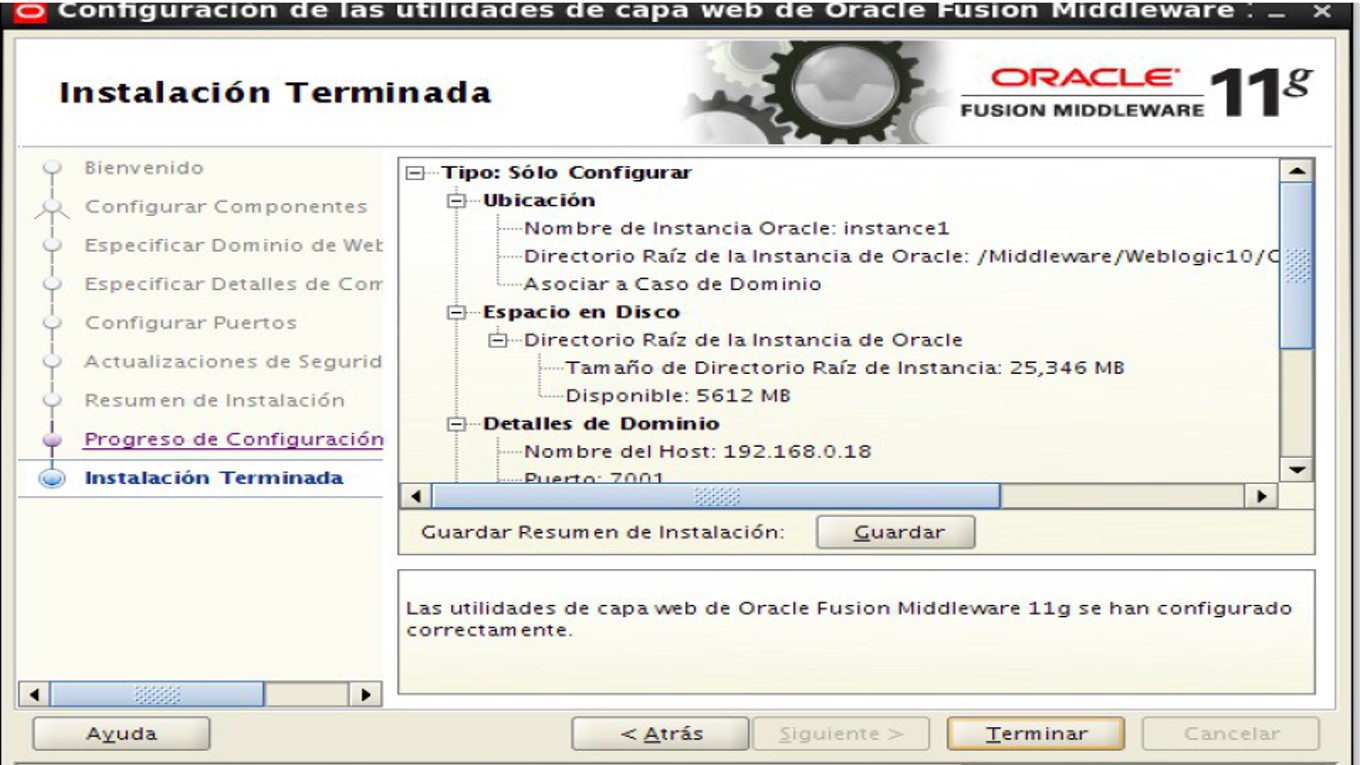Select Instalación Terminada step

pos(214,478)
